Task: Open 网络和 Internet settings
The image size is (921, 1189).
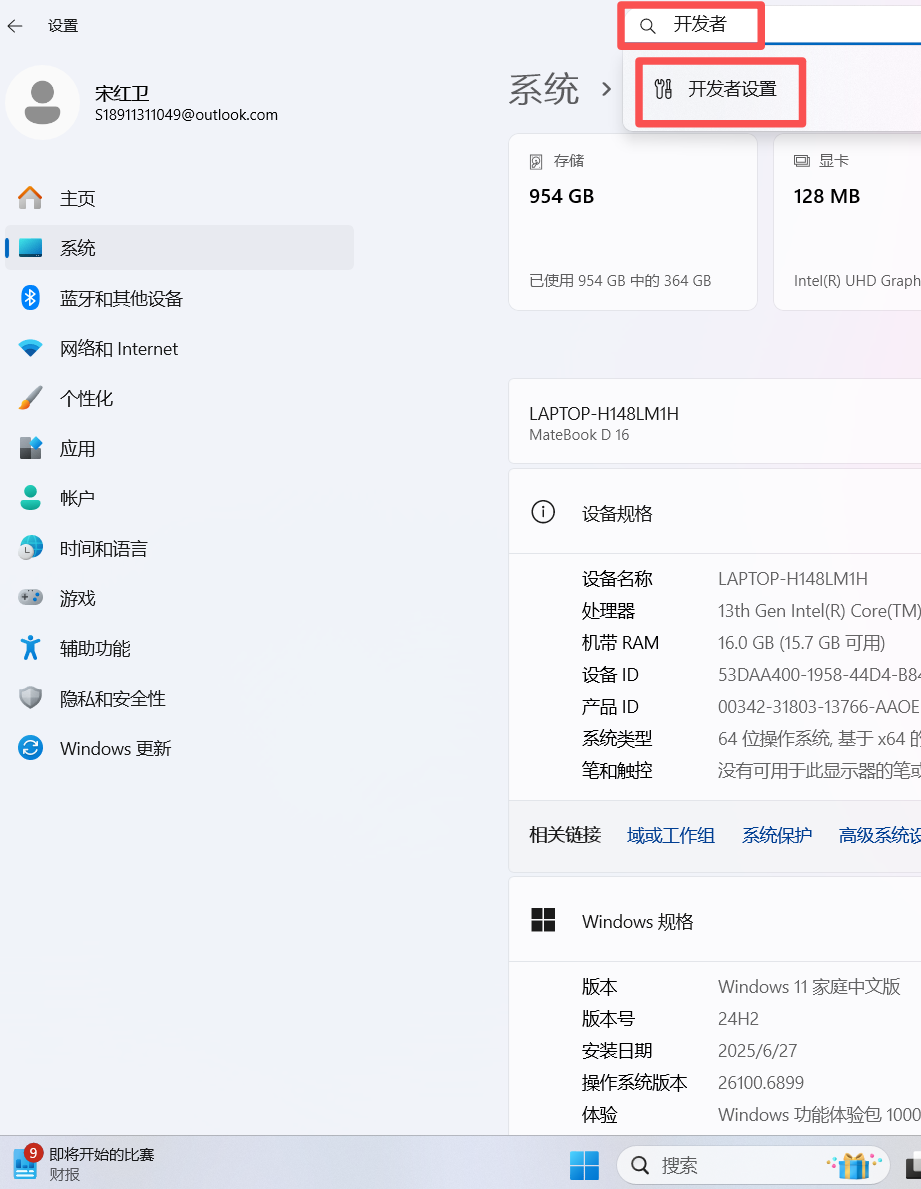Action: click(179, 348)
